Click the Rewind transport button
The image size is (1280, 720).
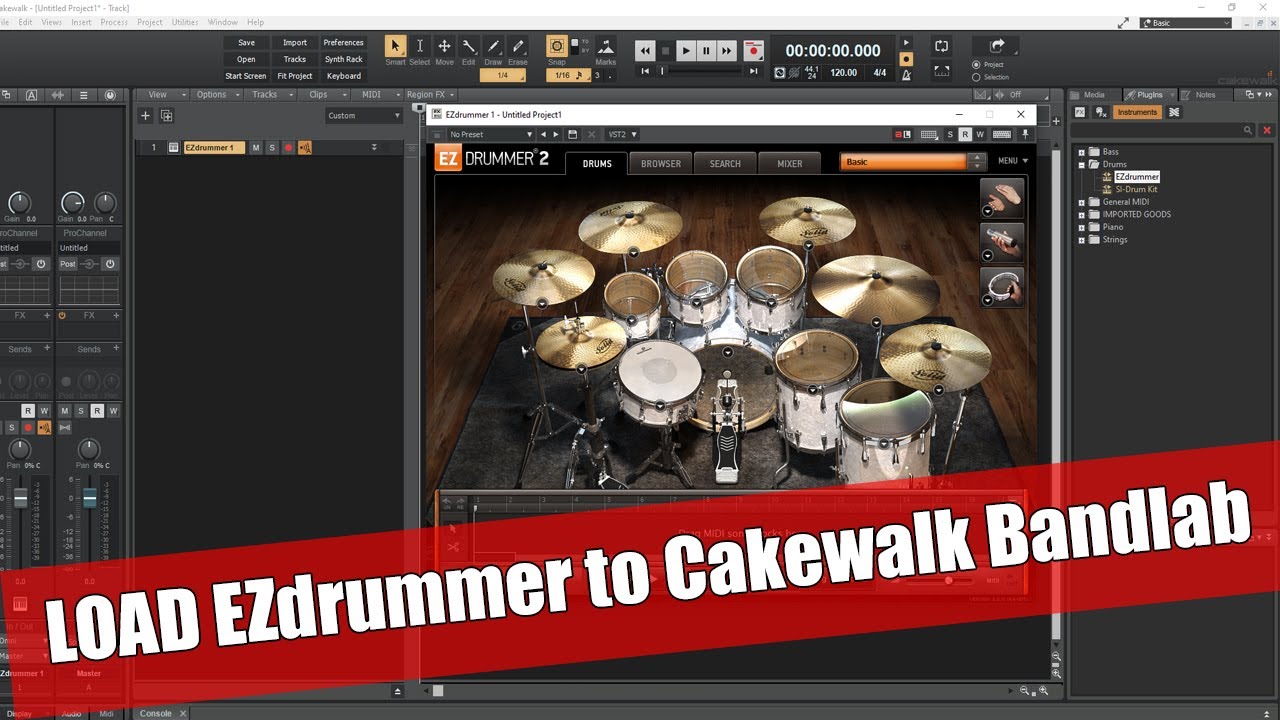click(645, 50)
